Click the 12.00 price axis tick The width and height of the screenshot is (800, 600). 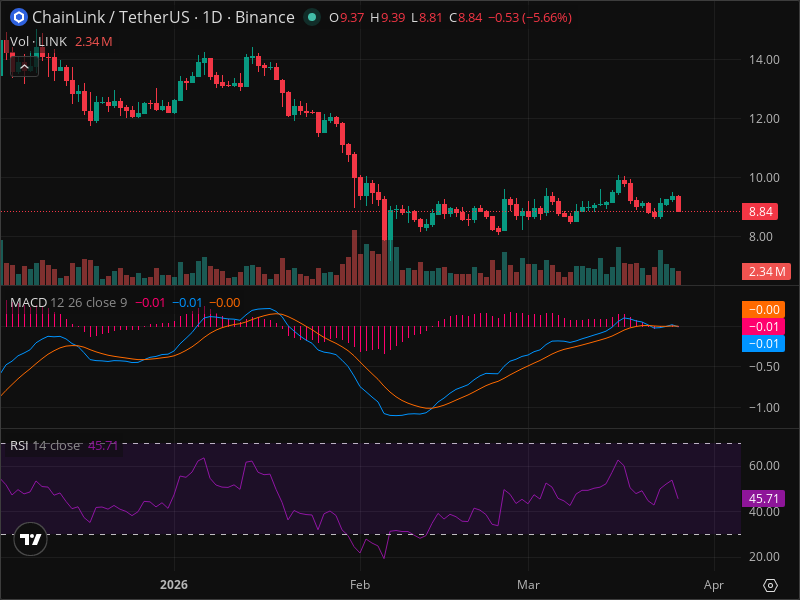(764, 118)
